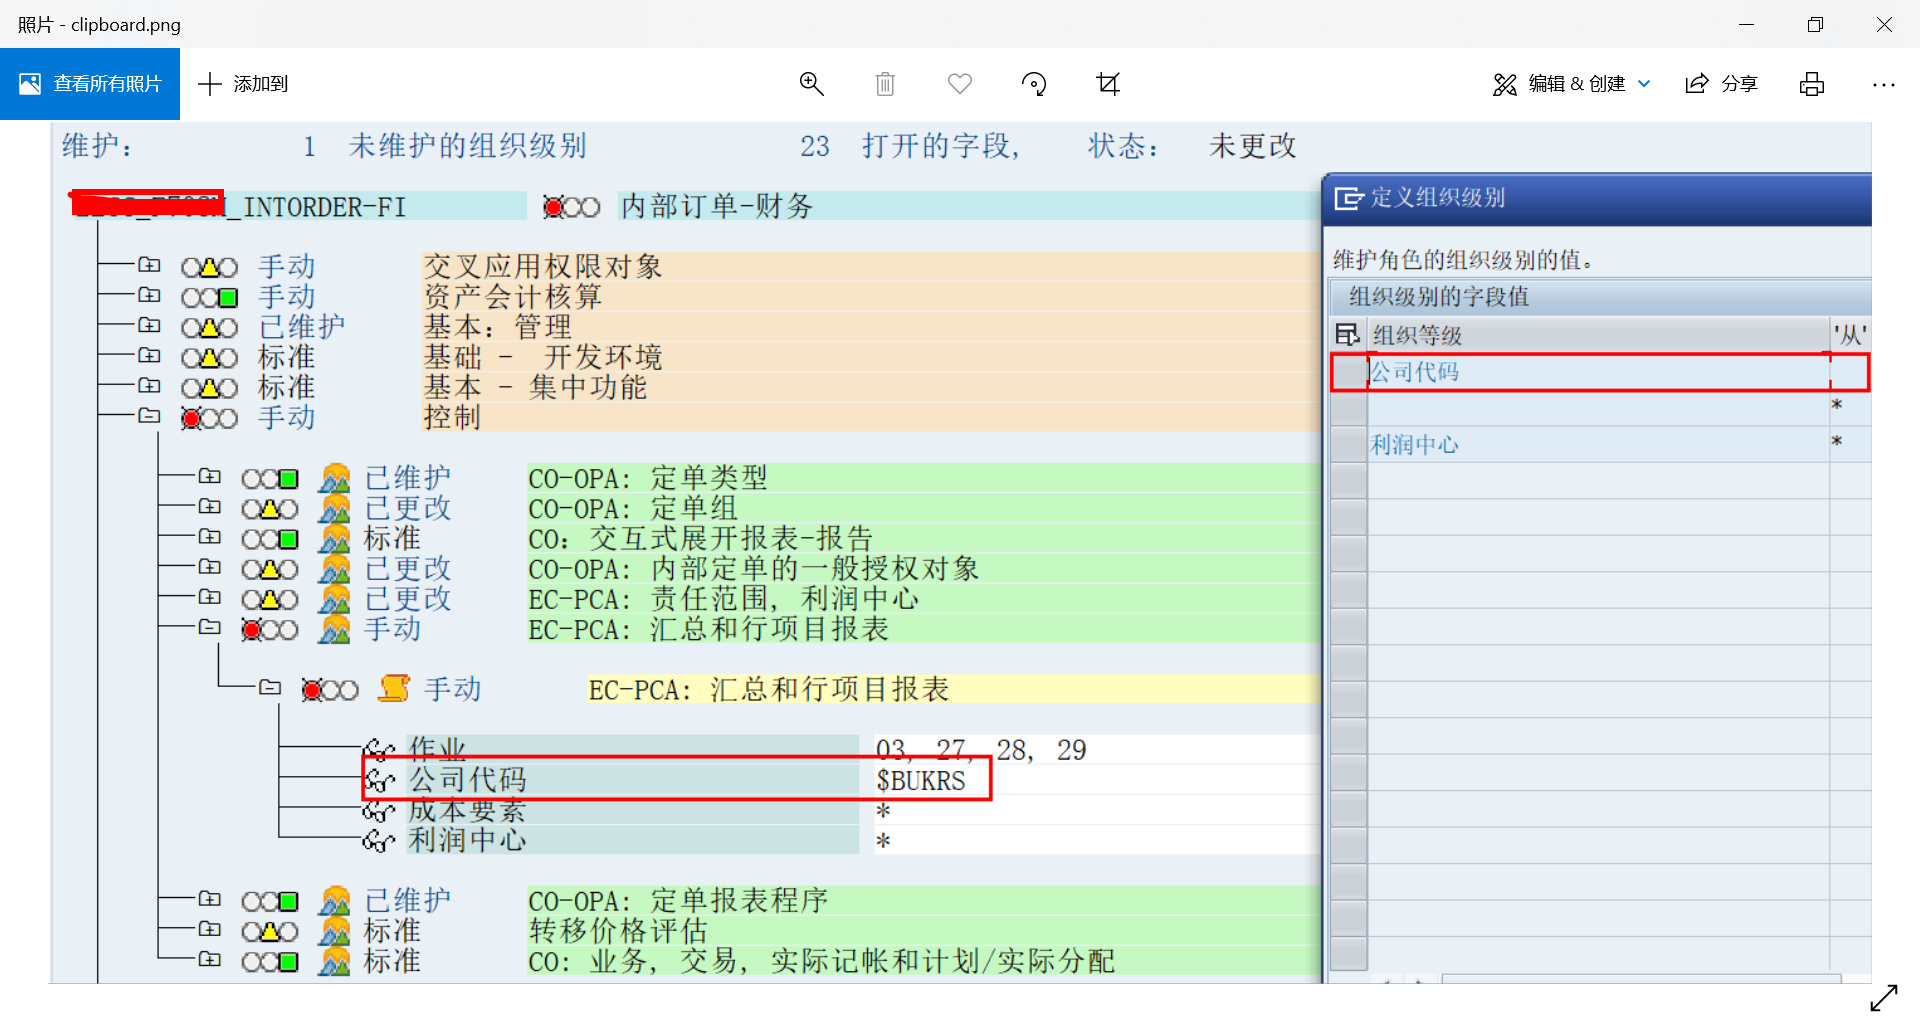The height and width of the screenshot is (1034, 1920).
Task: Click traffic light icon on 资产会计核算 row
Action: (209, 297)
